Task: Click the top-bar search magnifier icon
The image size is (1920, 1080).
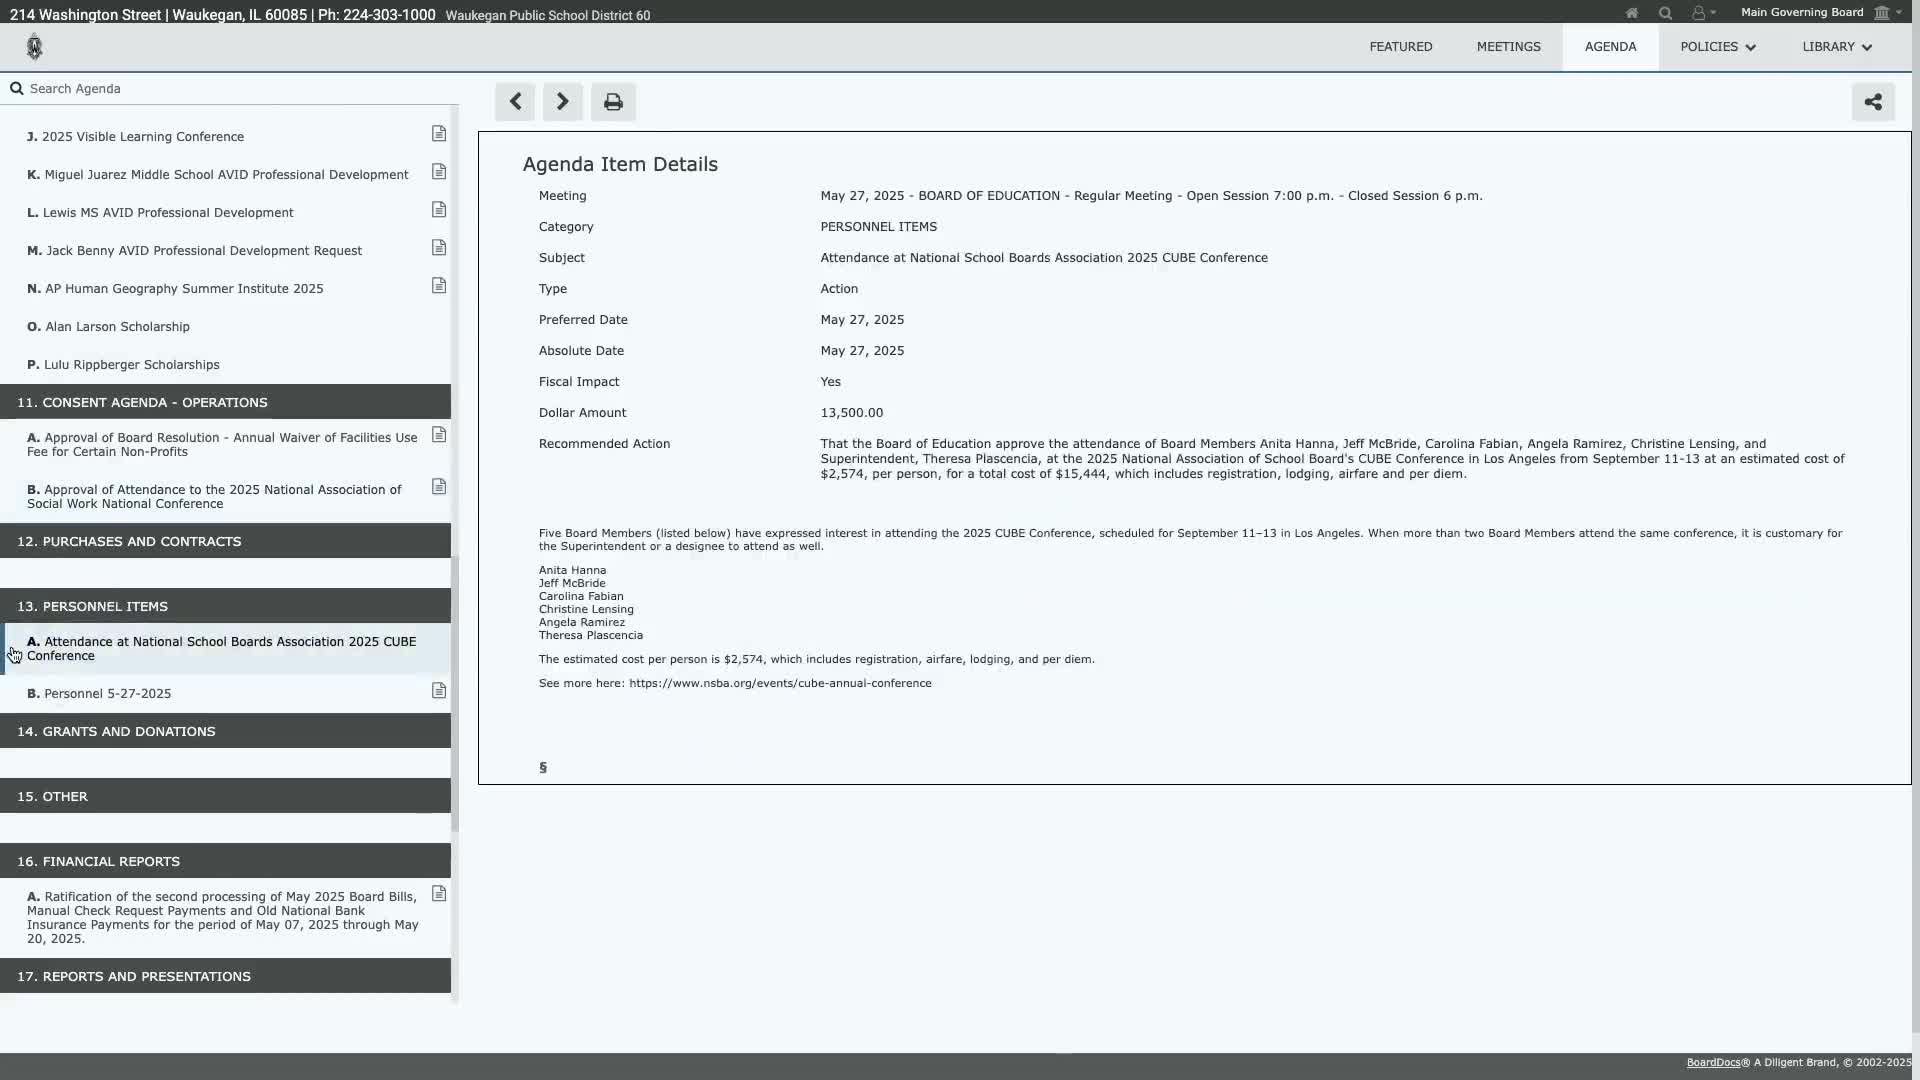Action: [1665, 13]
